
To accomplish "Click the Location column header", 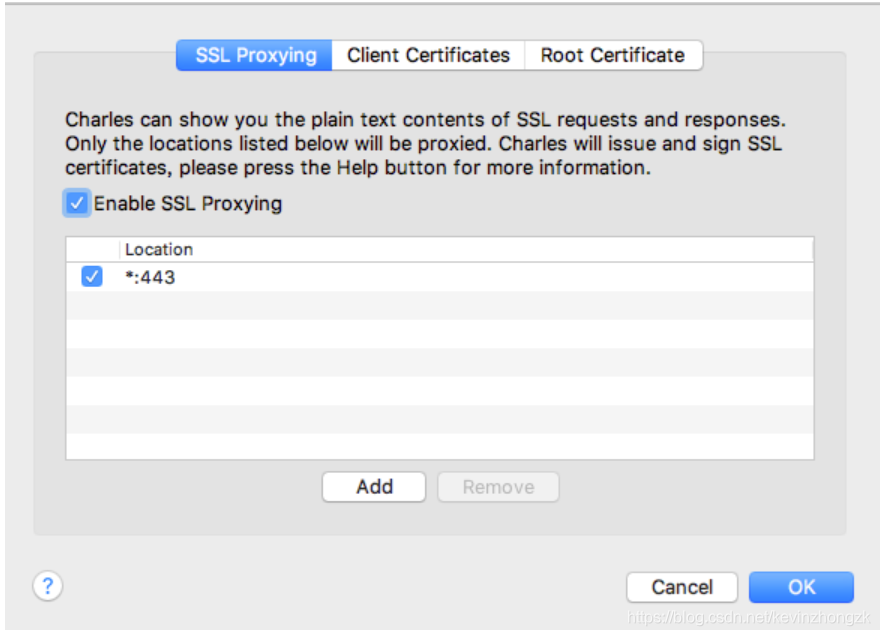I will click(x=466, y=249).
